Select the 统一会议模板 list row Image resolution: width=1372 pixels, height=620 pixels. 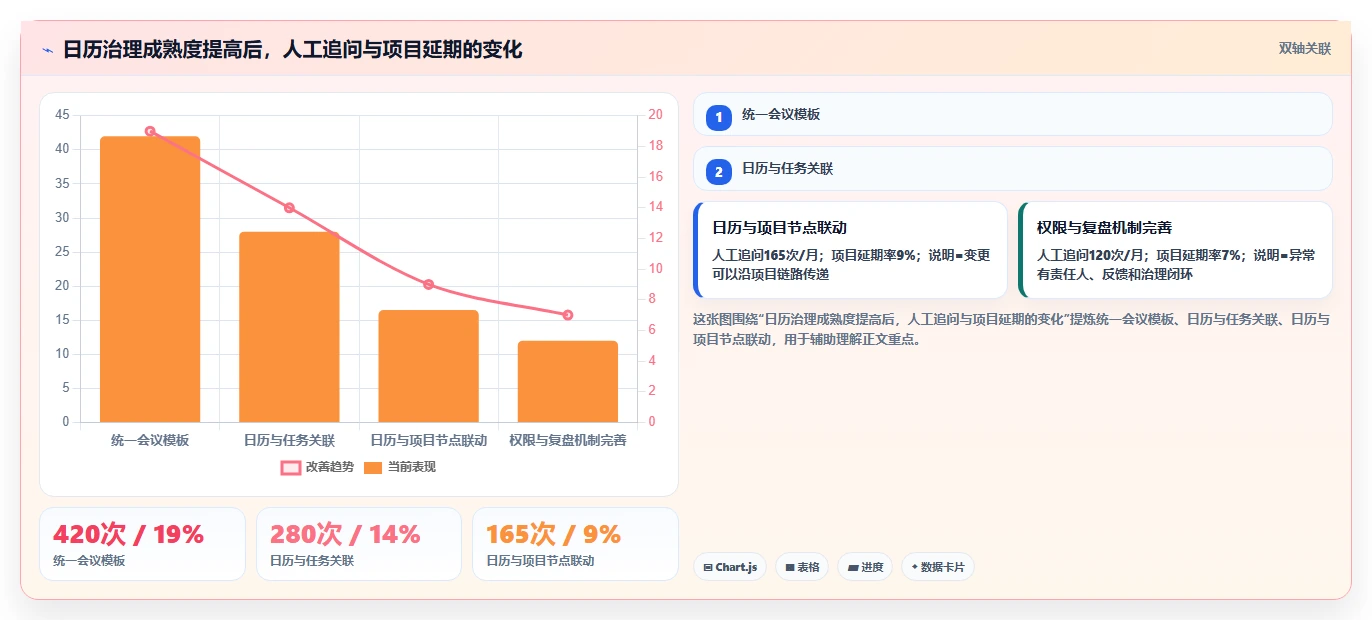pos(1012,114)
